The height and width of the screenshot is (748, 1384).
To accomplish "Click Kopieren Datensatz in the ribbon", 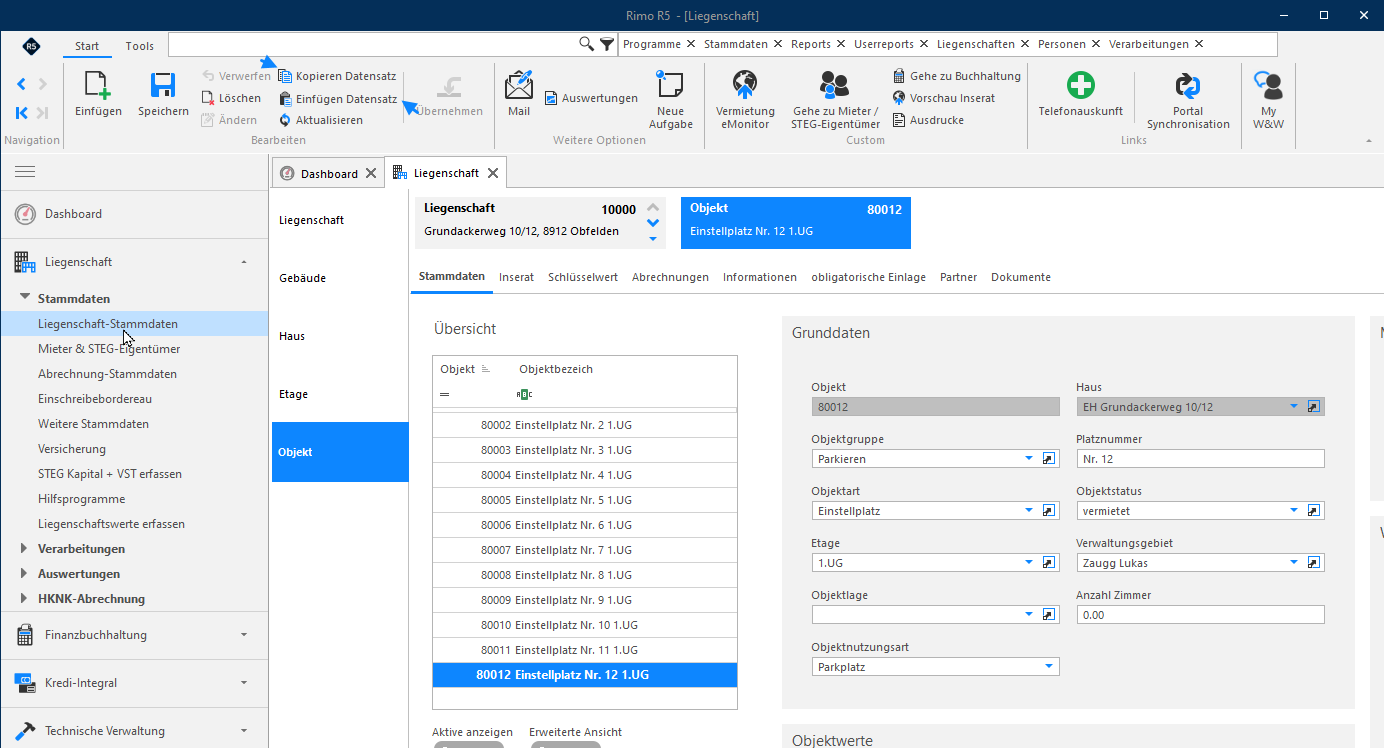I will coord(337,76).
